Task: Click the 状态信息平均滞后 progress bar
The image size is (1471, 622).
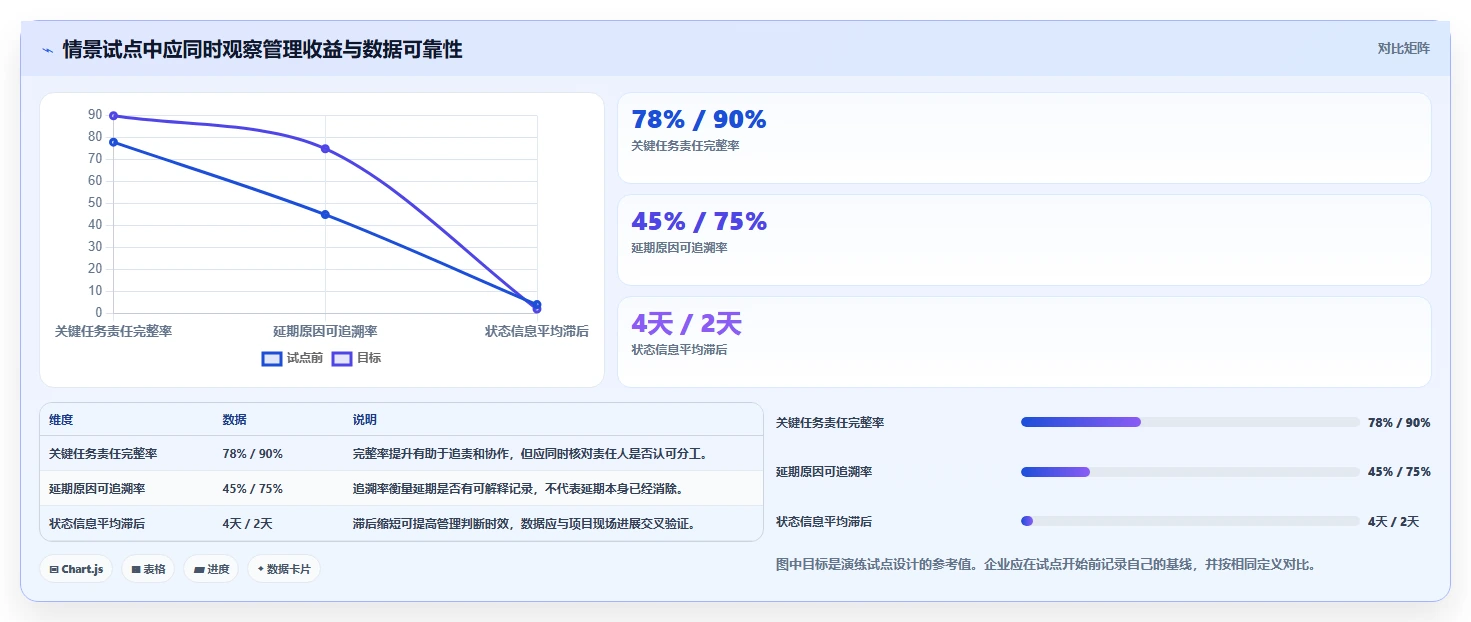Action: tap(1190, 521)
